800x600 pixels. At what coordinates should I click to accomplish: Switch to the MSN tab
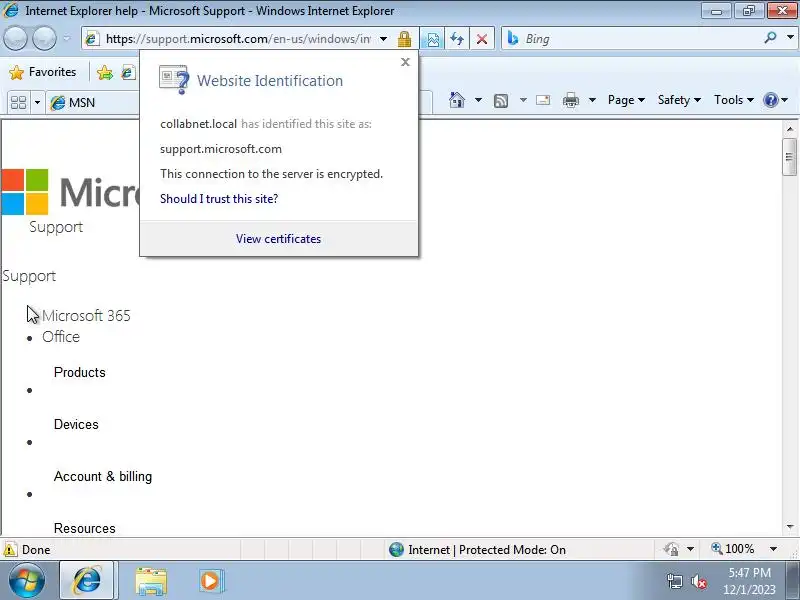point(92,103)
